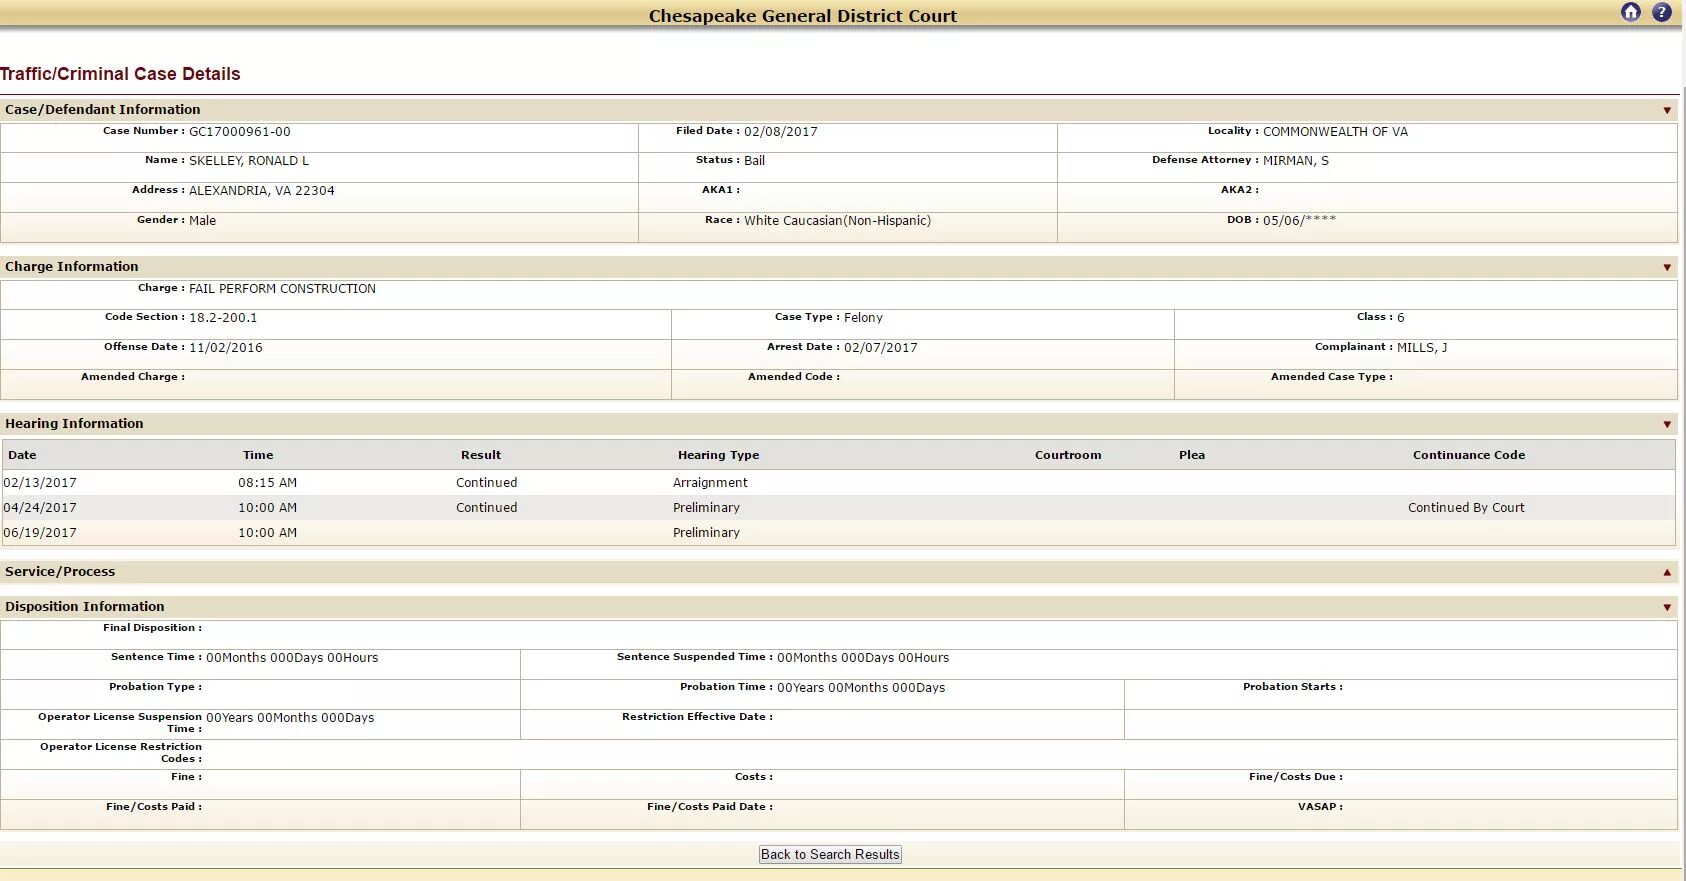Collapse the Hearing Information section
The height and width of the screenshot is (881, 1686).
pyautogui.click(x=1667, y=424)
